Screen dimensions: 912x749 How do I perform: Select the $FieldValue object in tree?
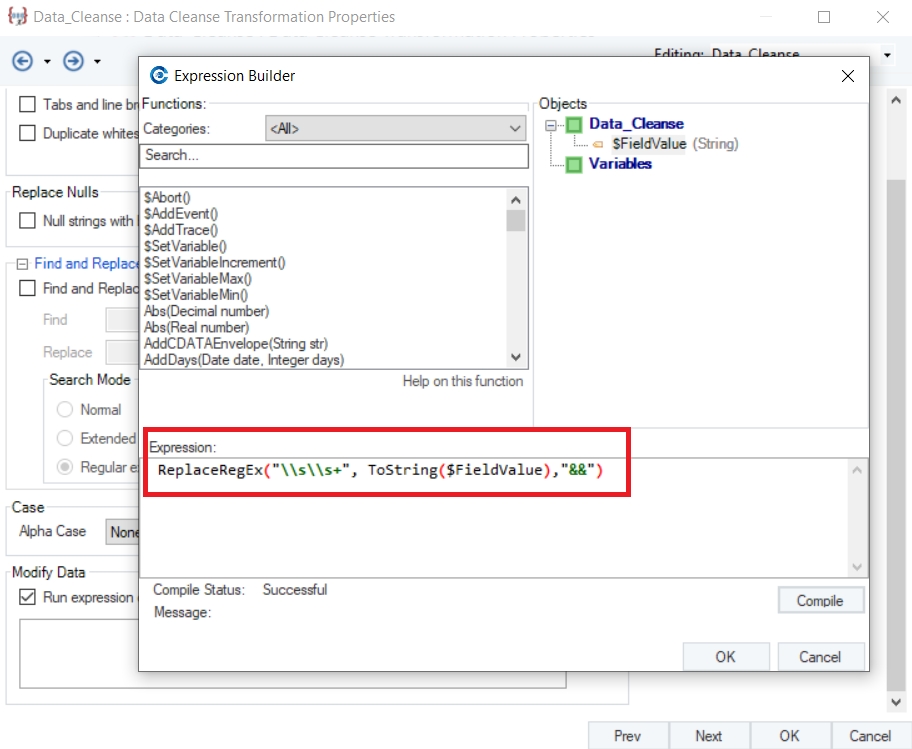(x=649, y=144)
